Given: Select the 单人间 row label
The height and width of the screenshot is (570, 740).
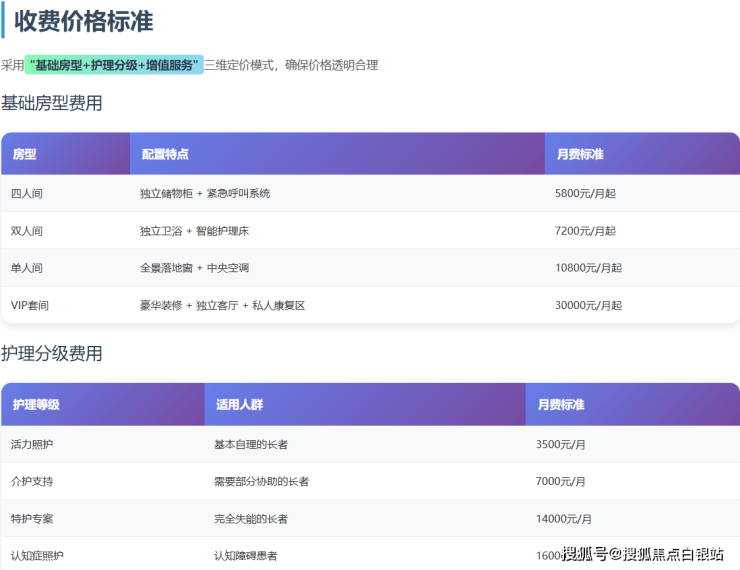Looking at the screenshot, I should [27, 268].
